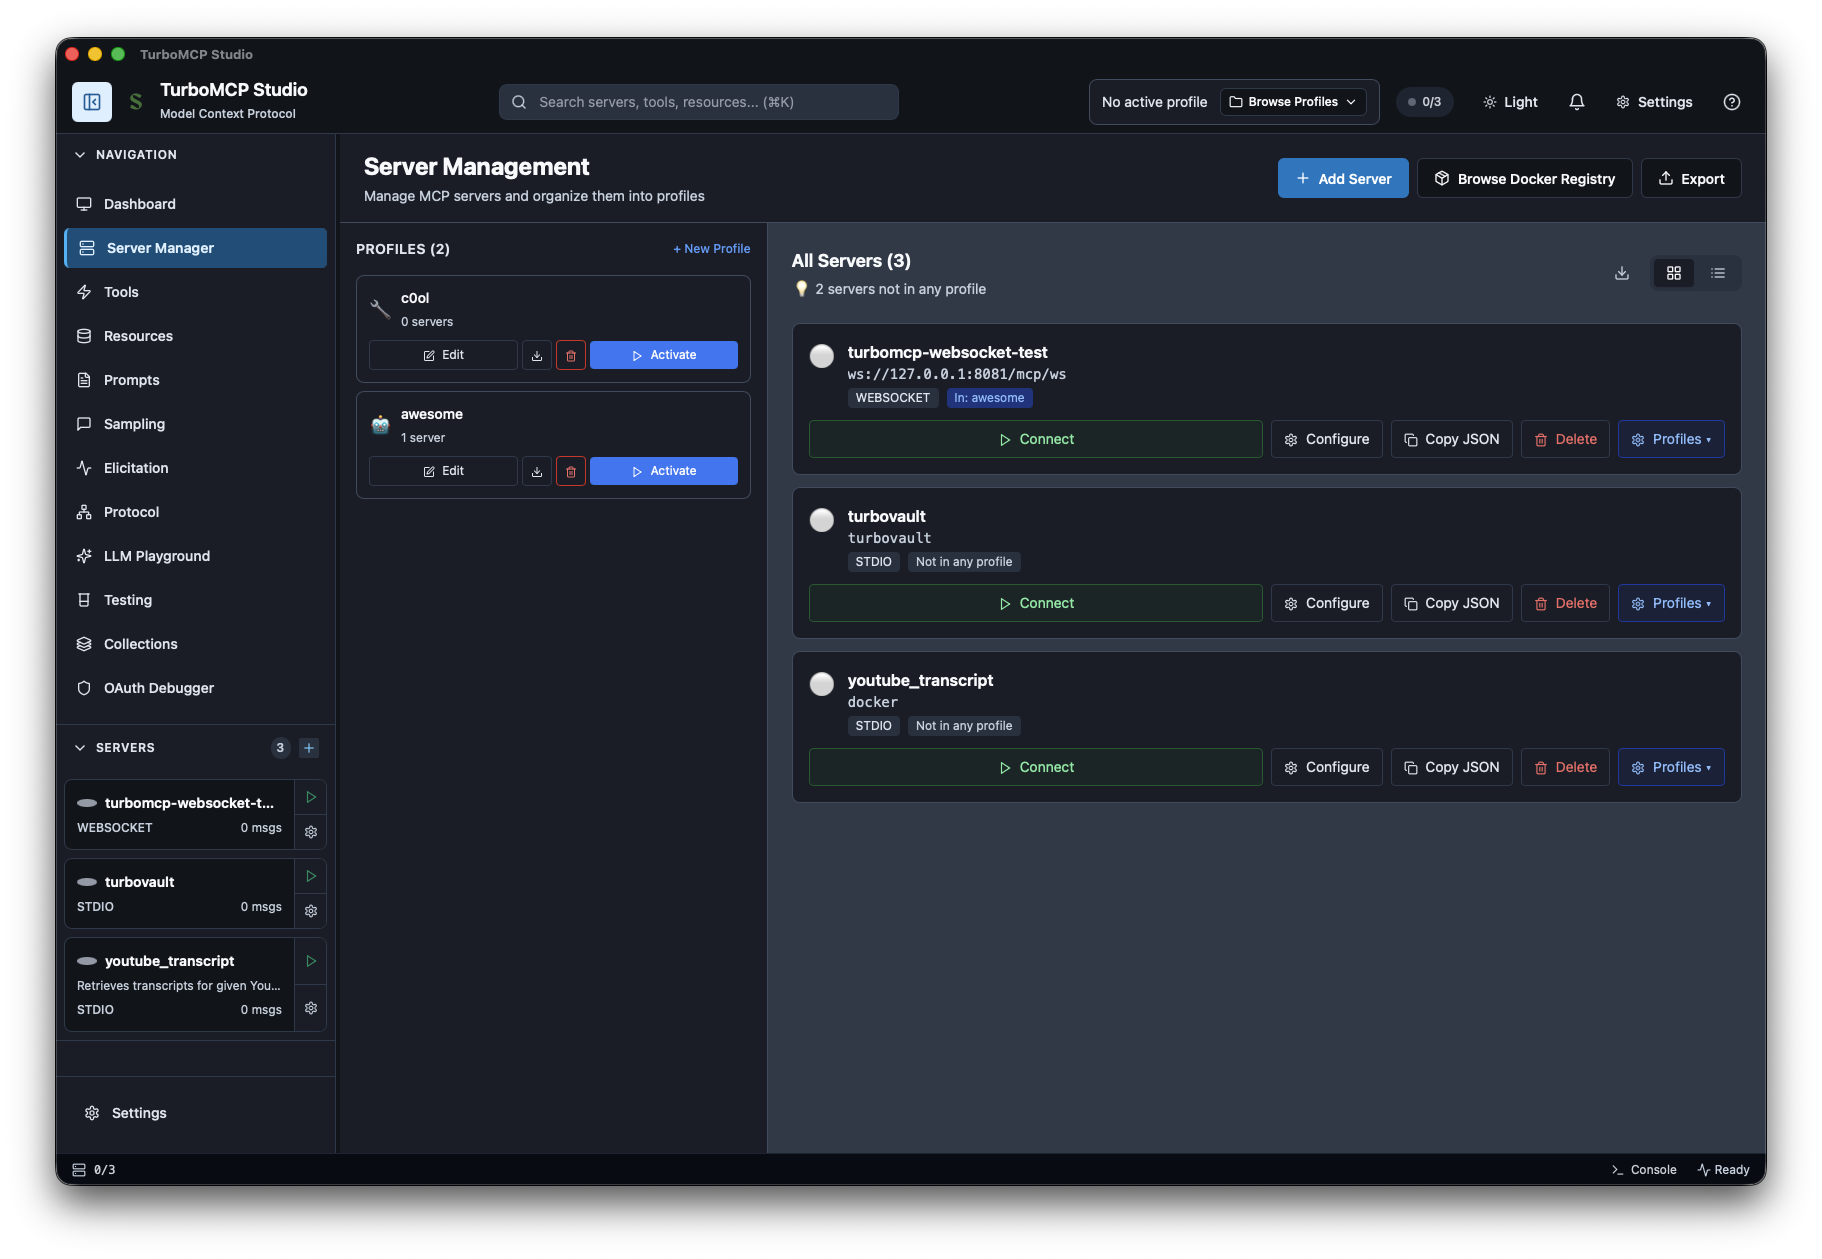Click Add Server button

pos(1343,178)
